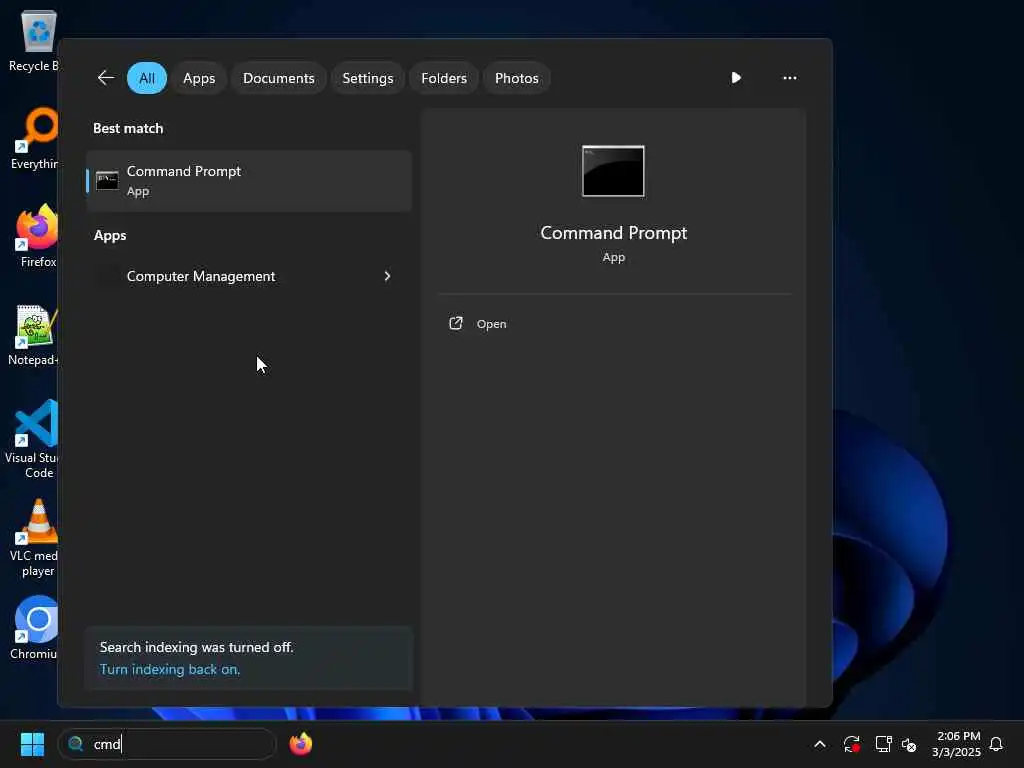Go back with the search back arrow
Screen dimensions: 1024x768
coord(106,78)
